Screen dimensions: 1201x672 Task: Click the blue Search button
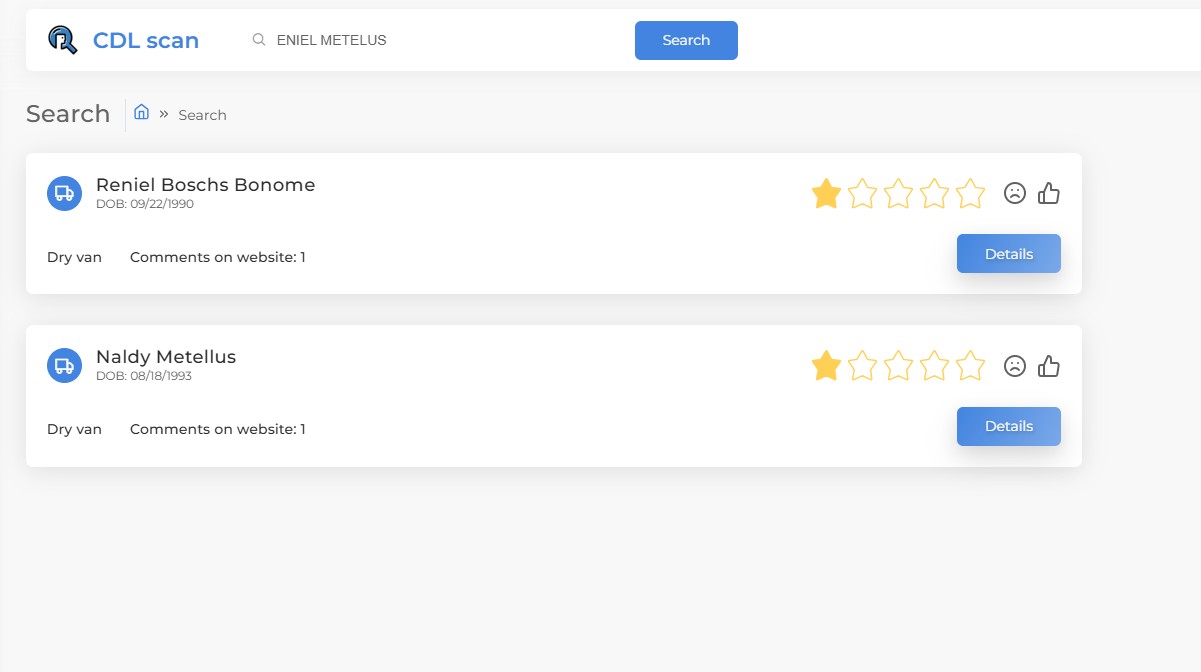(686, 40)
